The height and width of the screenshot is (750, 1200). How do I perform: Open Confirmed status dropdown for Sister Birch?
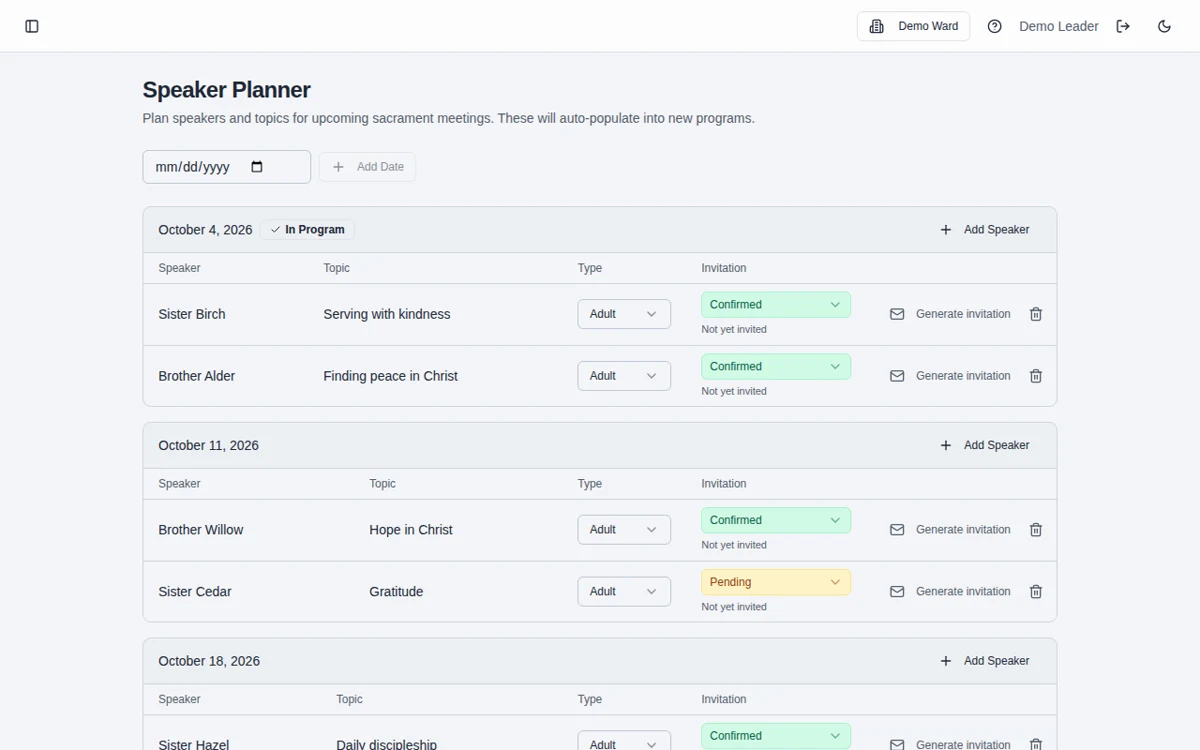(776, 305)
